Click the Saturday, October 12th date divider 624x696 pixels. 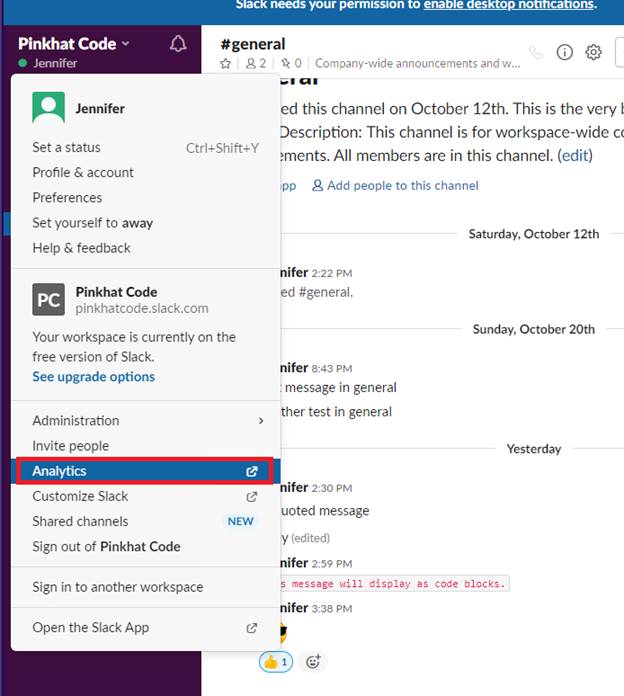click(x=534, y=234)
